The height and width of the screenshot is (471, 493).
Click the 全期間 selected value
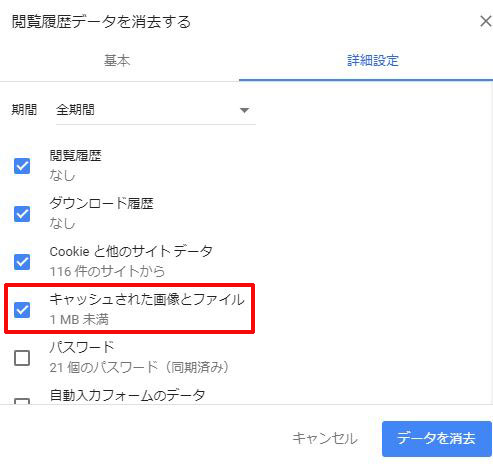pyautogui.click(x=75, y=110)
